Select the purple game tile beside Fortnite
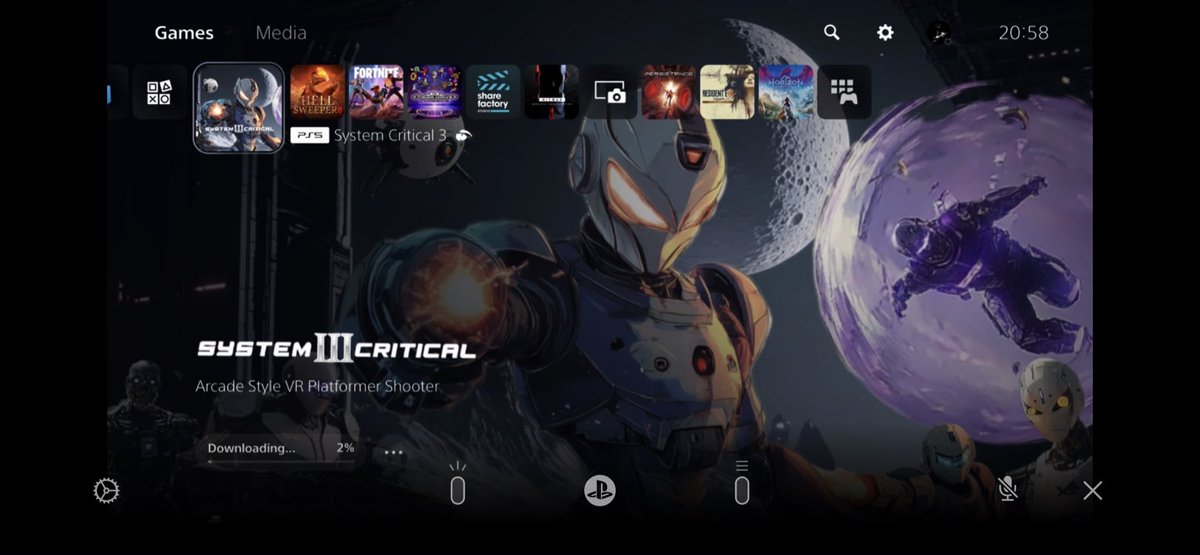Screen dimensions: 1200x555 (x=434, y=92)
